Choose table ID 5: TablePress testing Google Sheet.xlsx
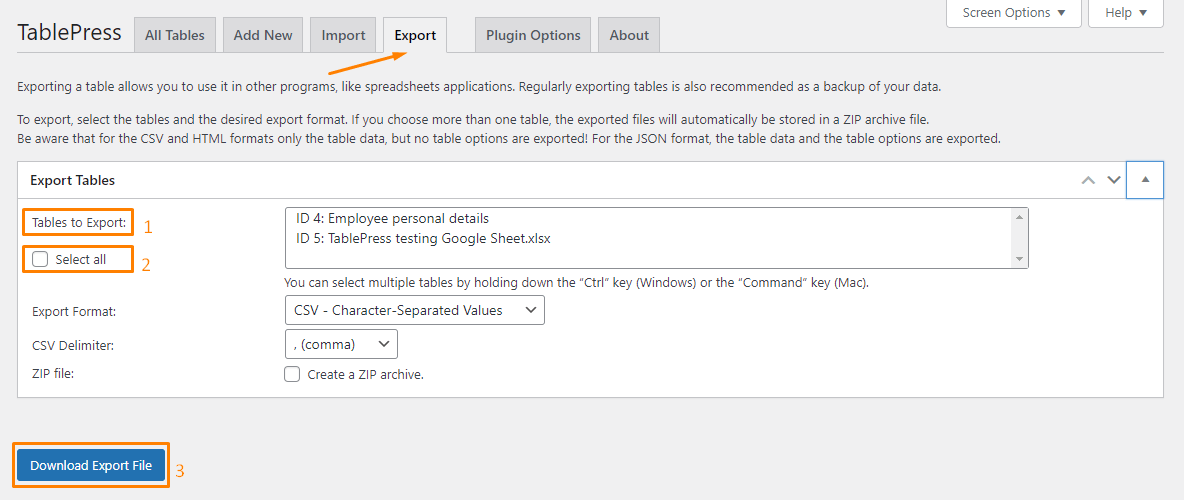Screen dimensions: 1186x500 coord(423,238)
